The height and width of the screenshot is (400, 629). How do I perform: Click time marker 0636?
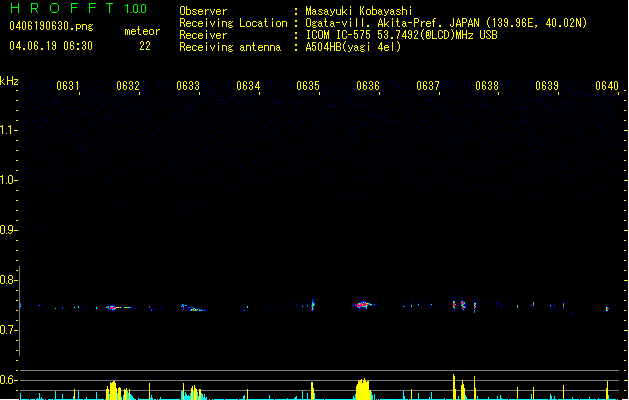368,86
